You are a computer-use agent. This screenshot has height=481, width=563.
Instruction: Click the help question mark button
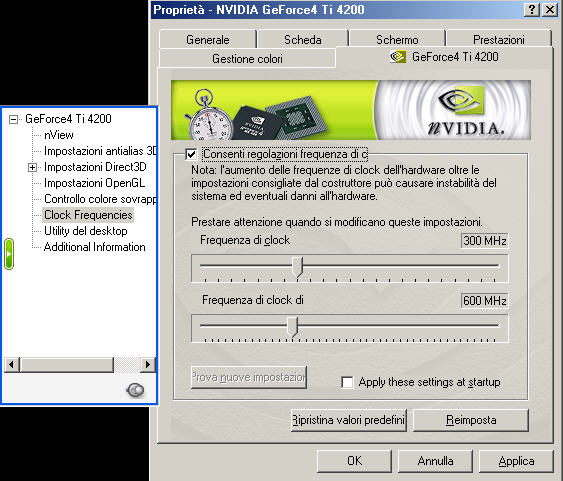(x=532, y=9)
